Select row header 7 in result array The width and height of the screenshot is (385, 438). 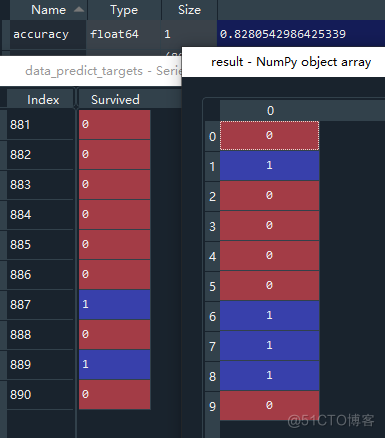coord(212,346)
